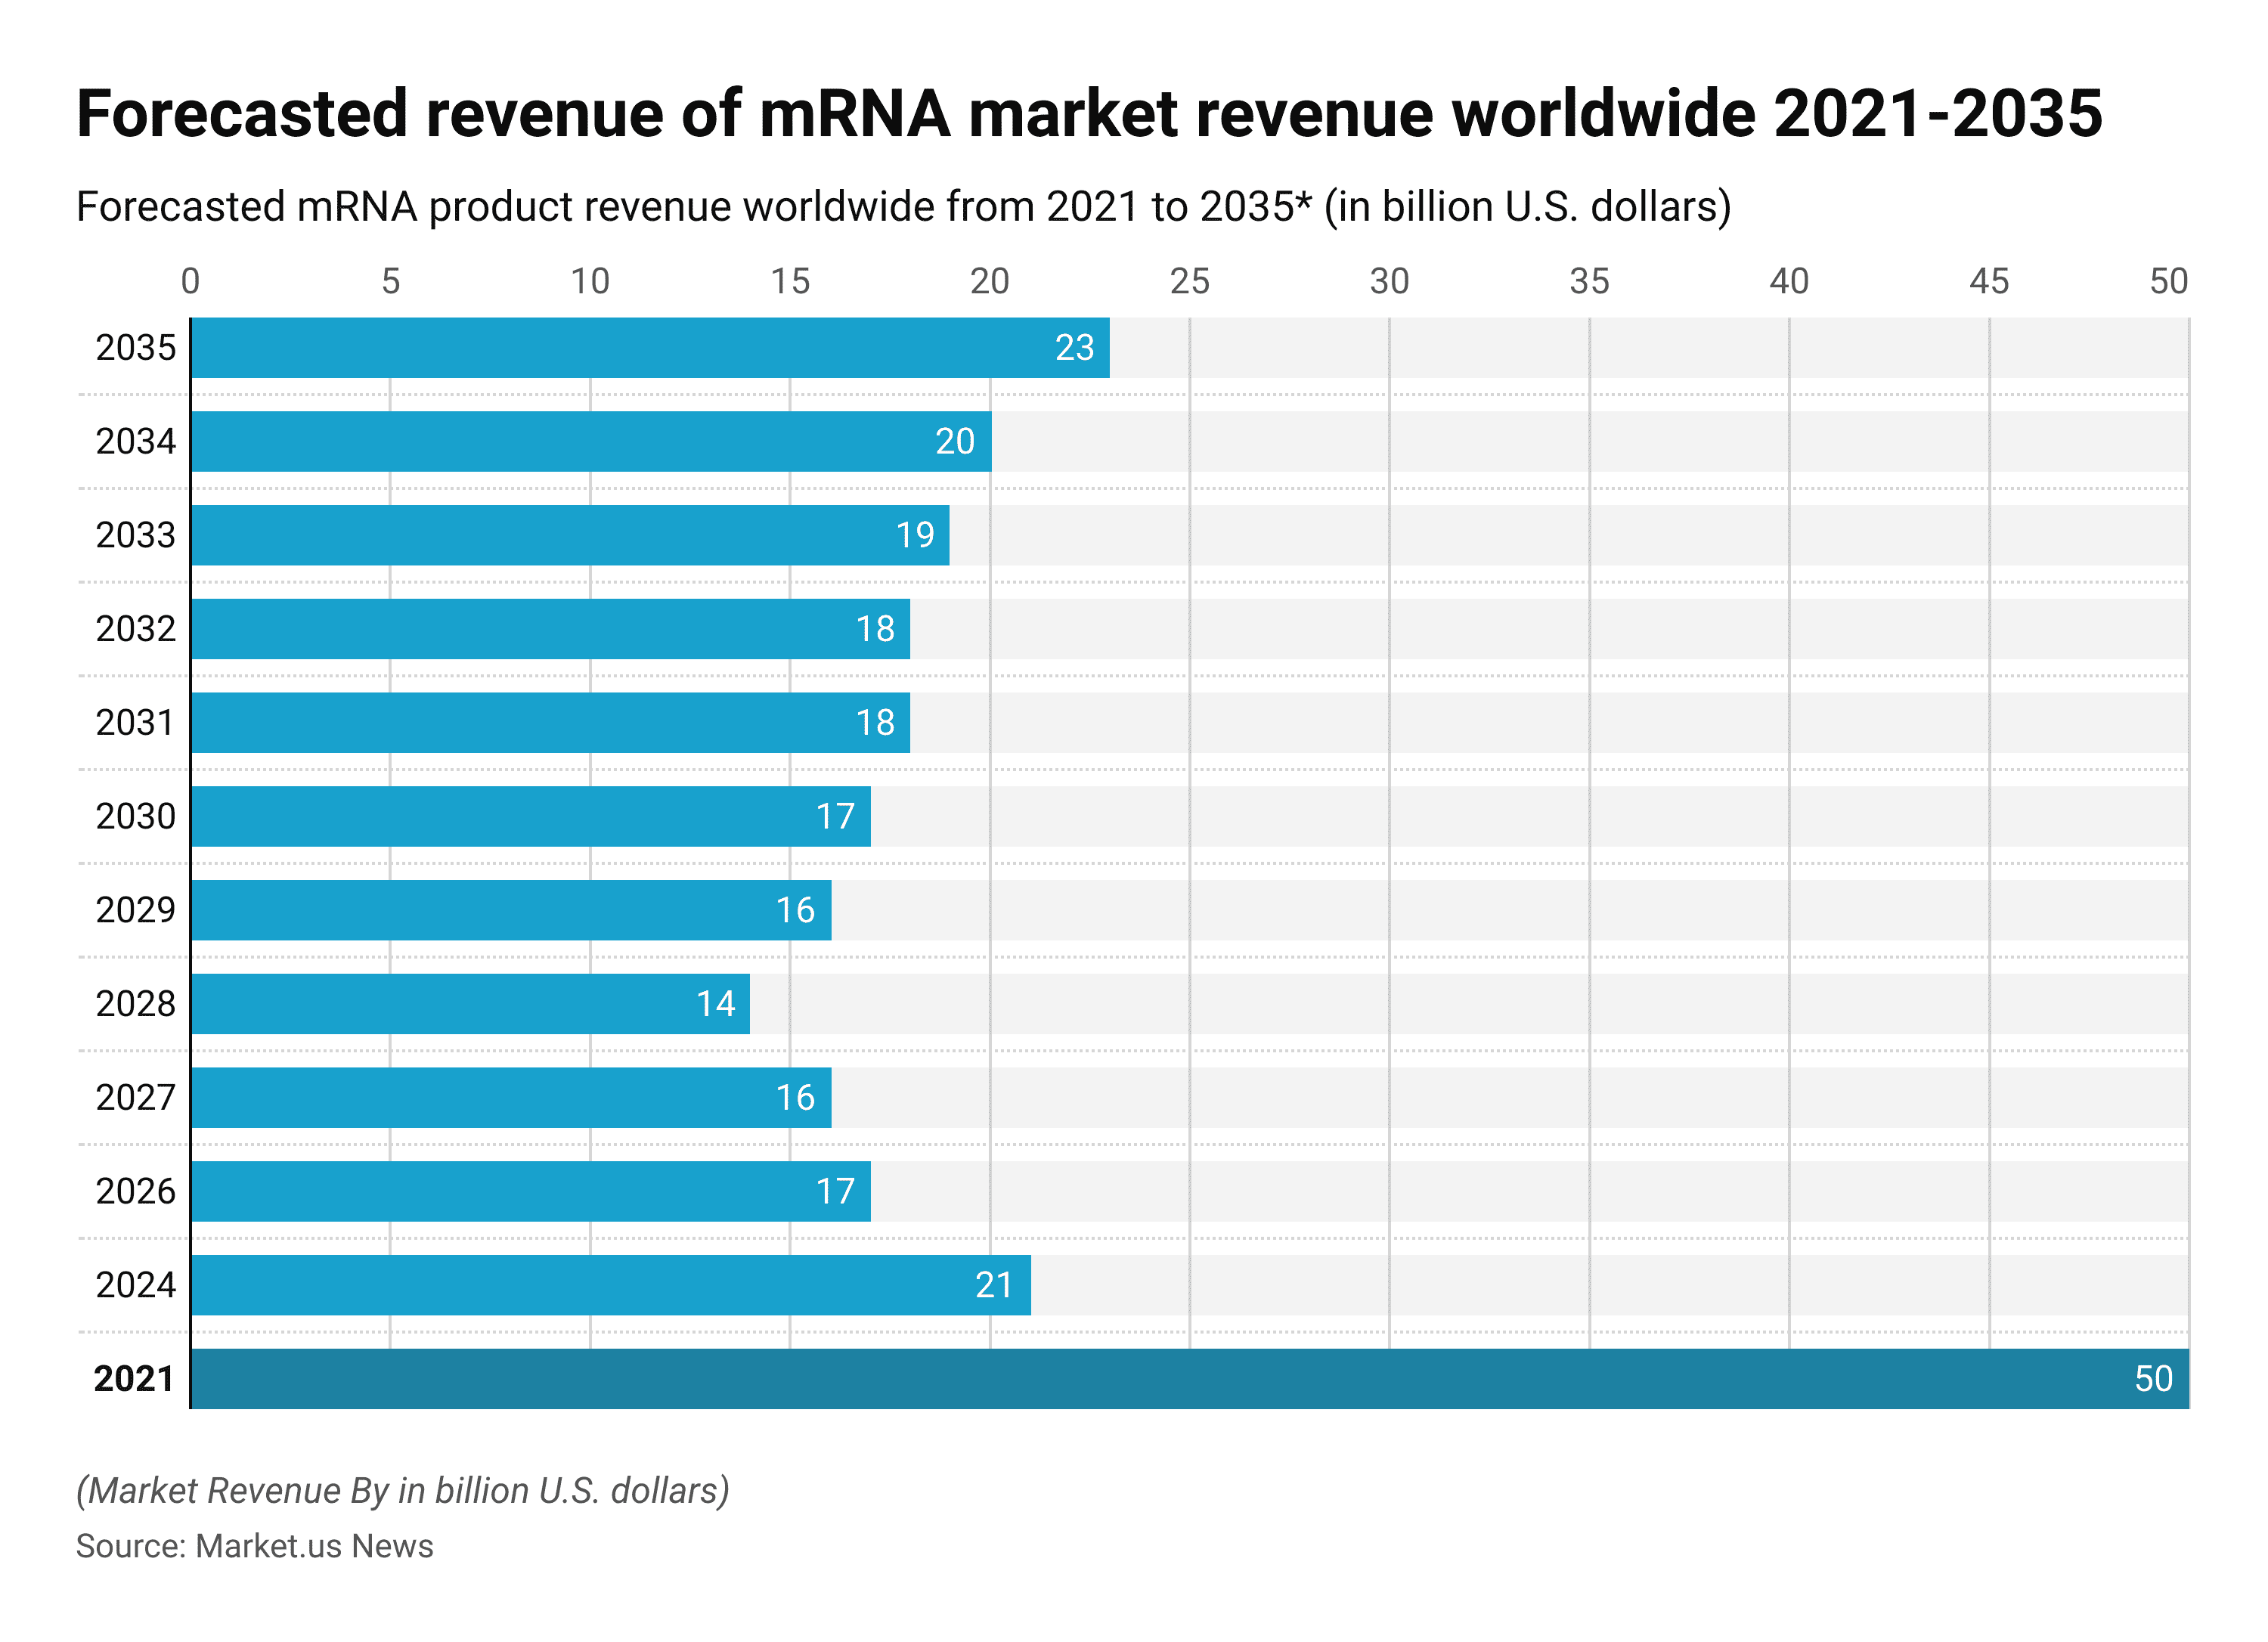Screen dimensions: 2268x1642
Task: Select the 2024 bar valued 21
Action: (x=610, y=1284)
